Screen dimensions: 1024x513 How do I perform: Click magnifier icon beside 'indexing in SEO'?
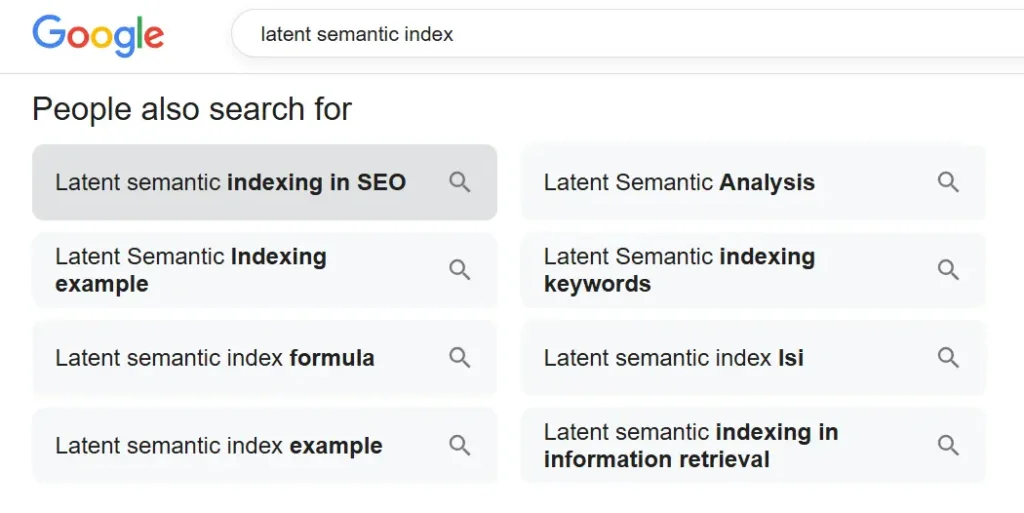[x=460, y=182]
